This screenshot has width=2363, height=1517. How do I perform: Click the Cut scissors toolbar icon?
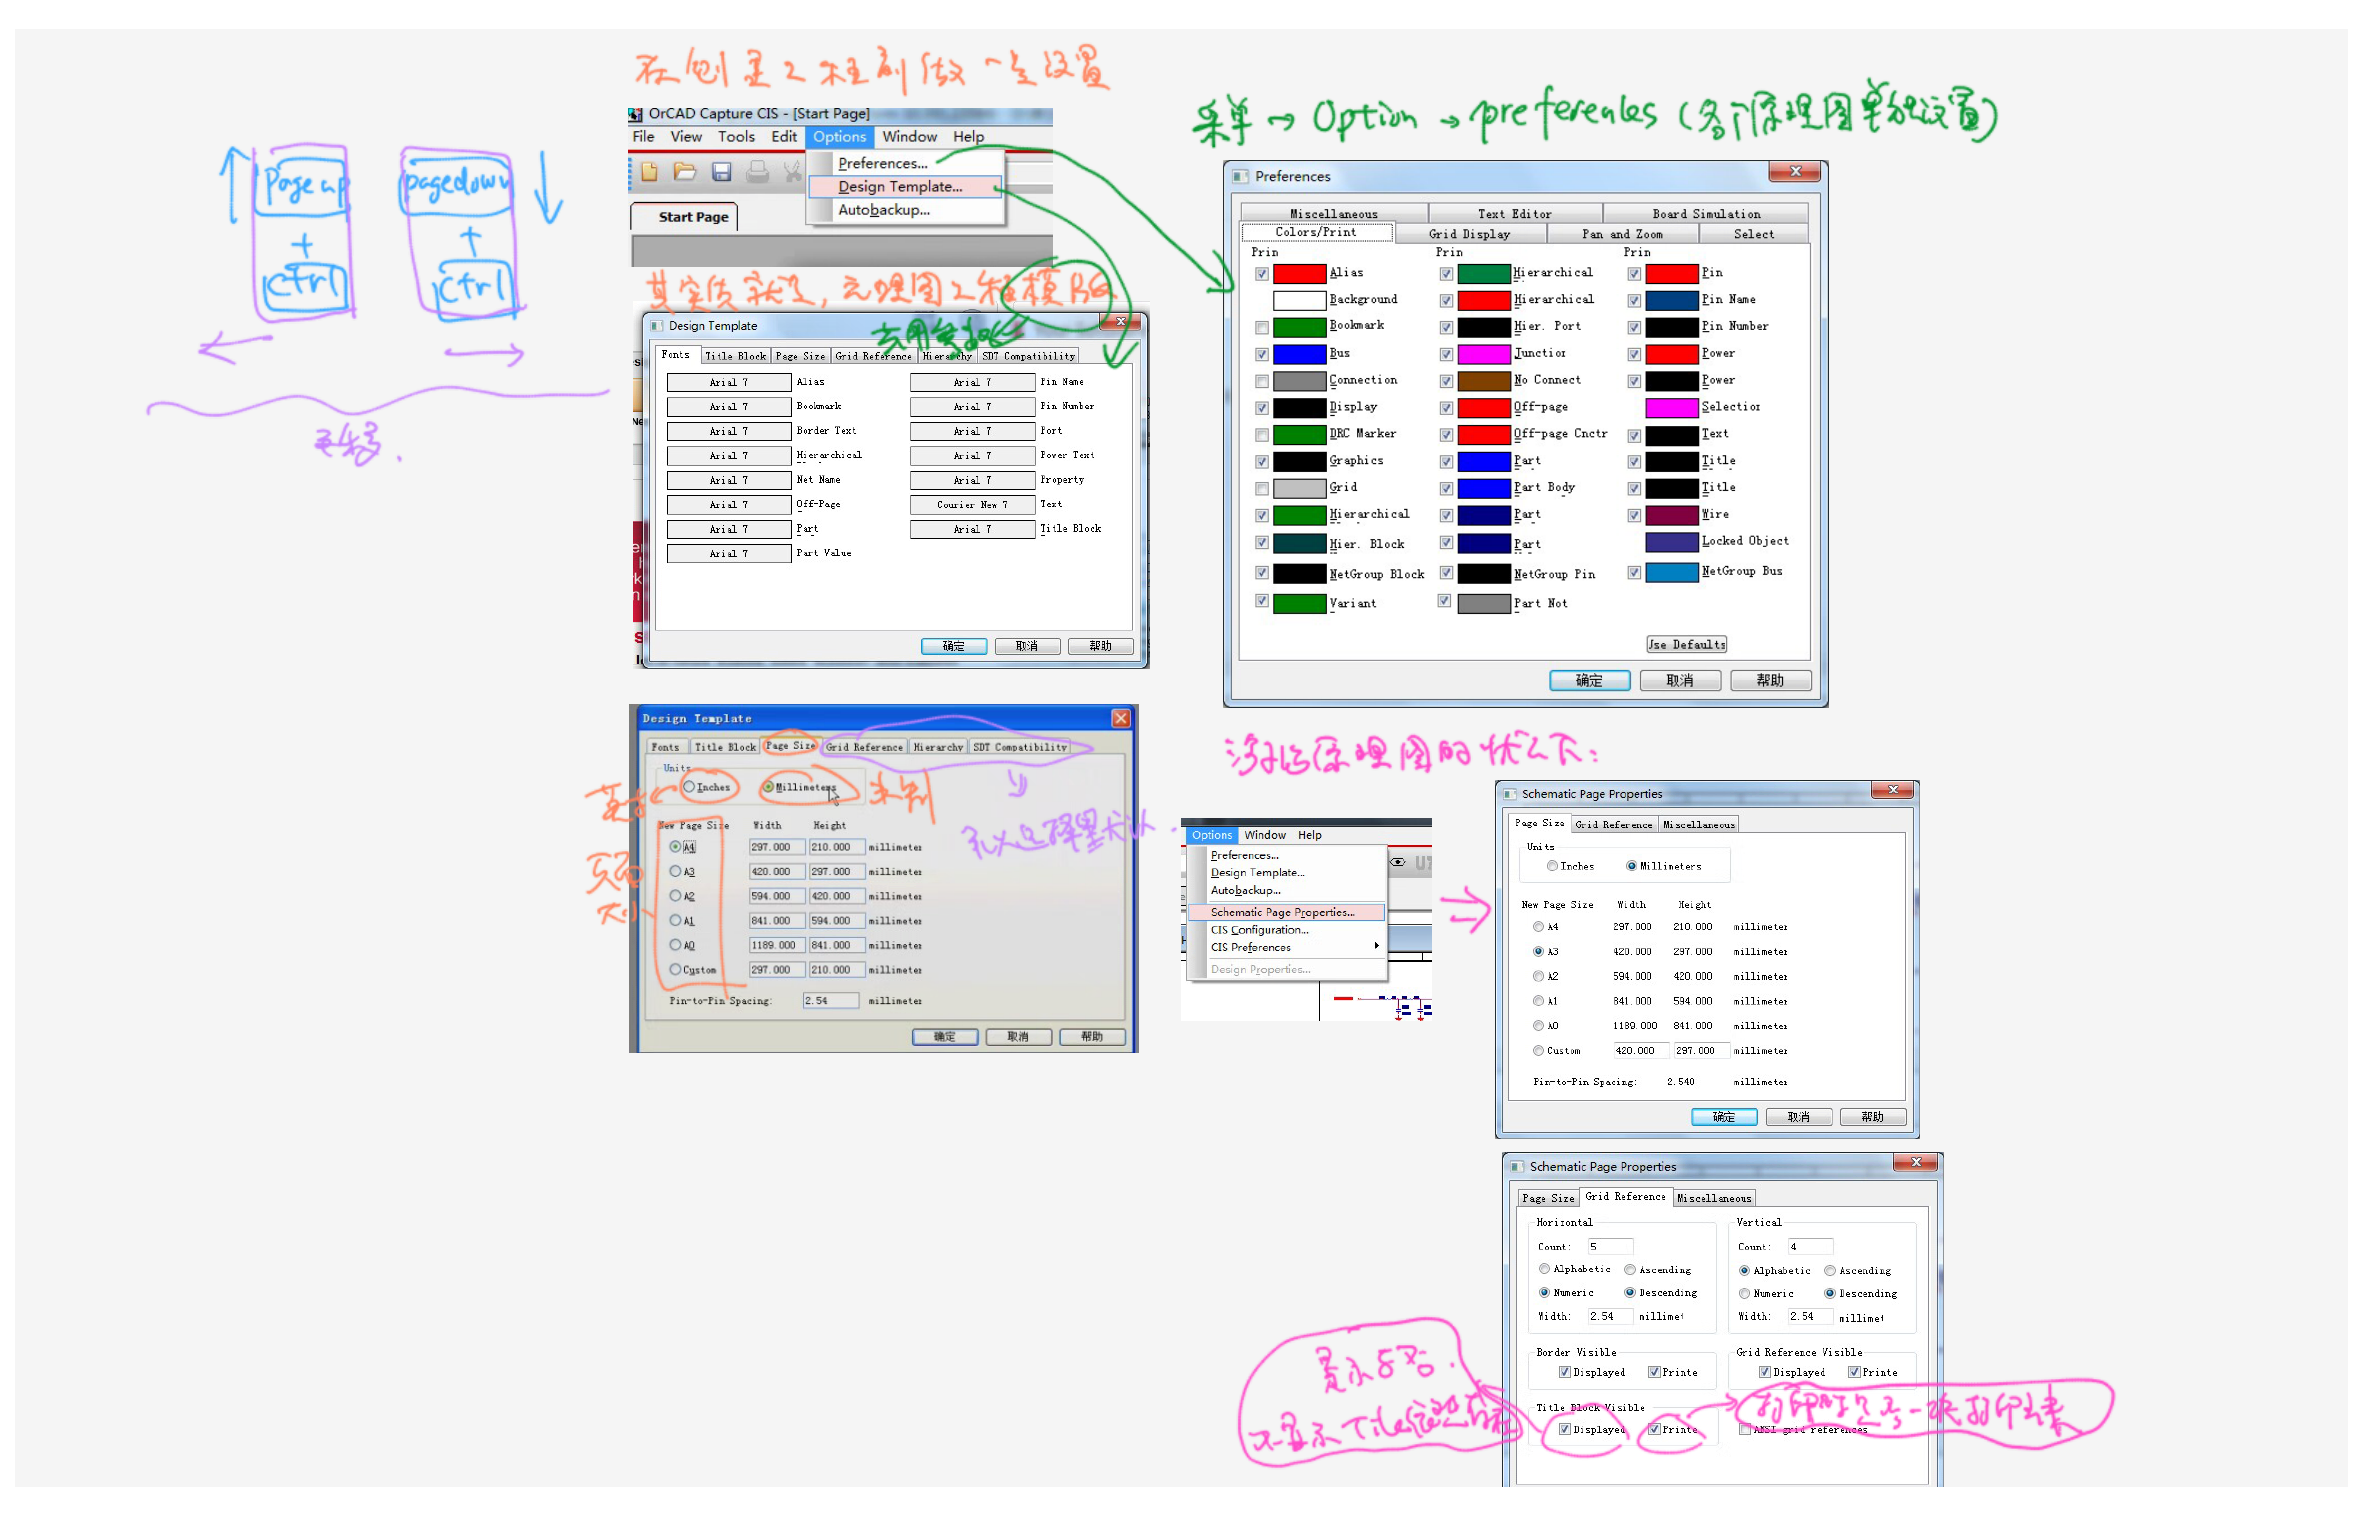coord(792,172)
